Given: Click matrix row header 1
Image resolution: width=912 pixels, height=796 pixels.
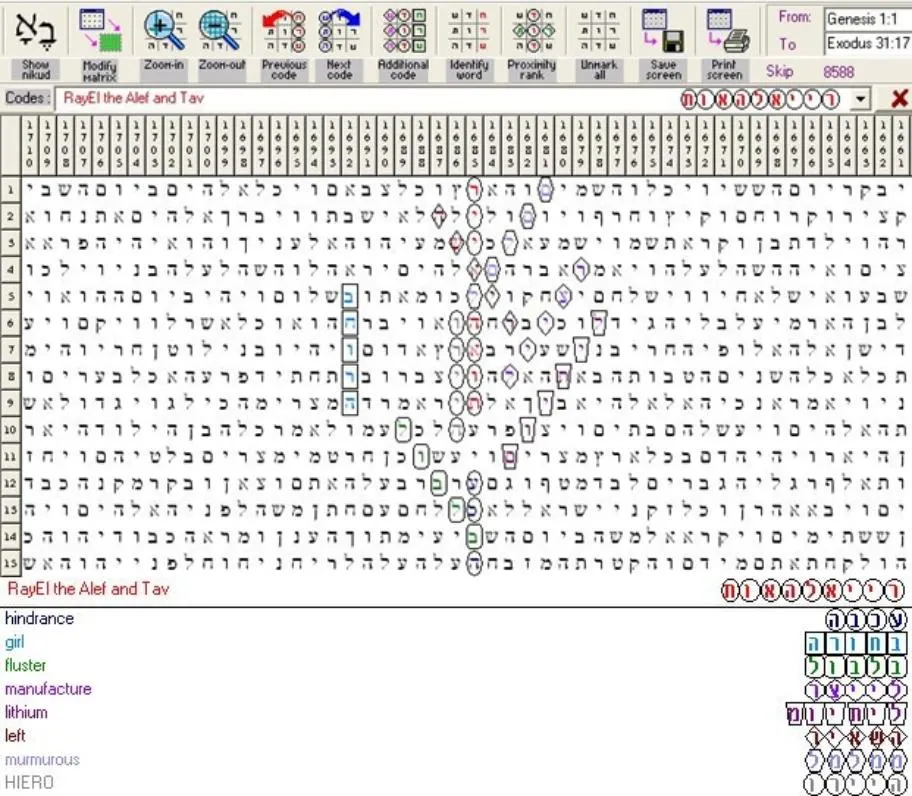Looking at the screenshot, I should [x=10, y=190].
